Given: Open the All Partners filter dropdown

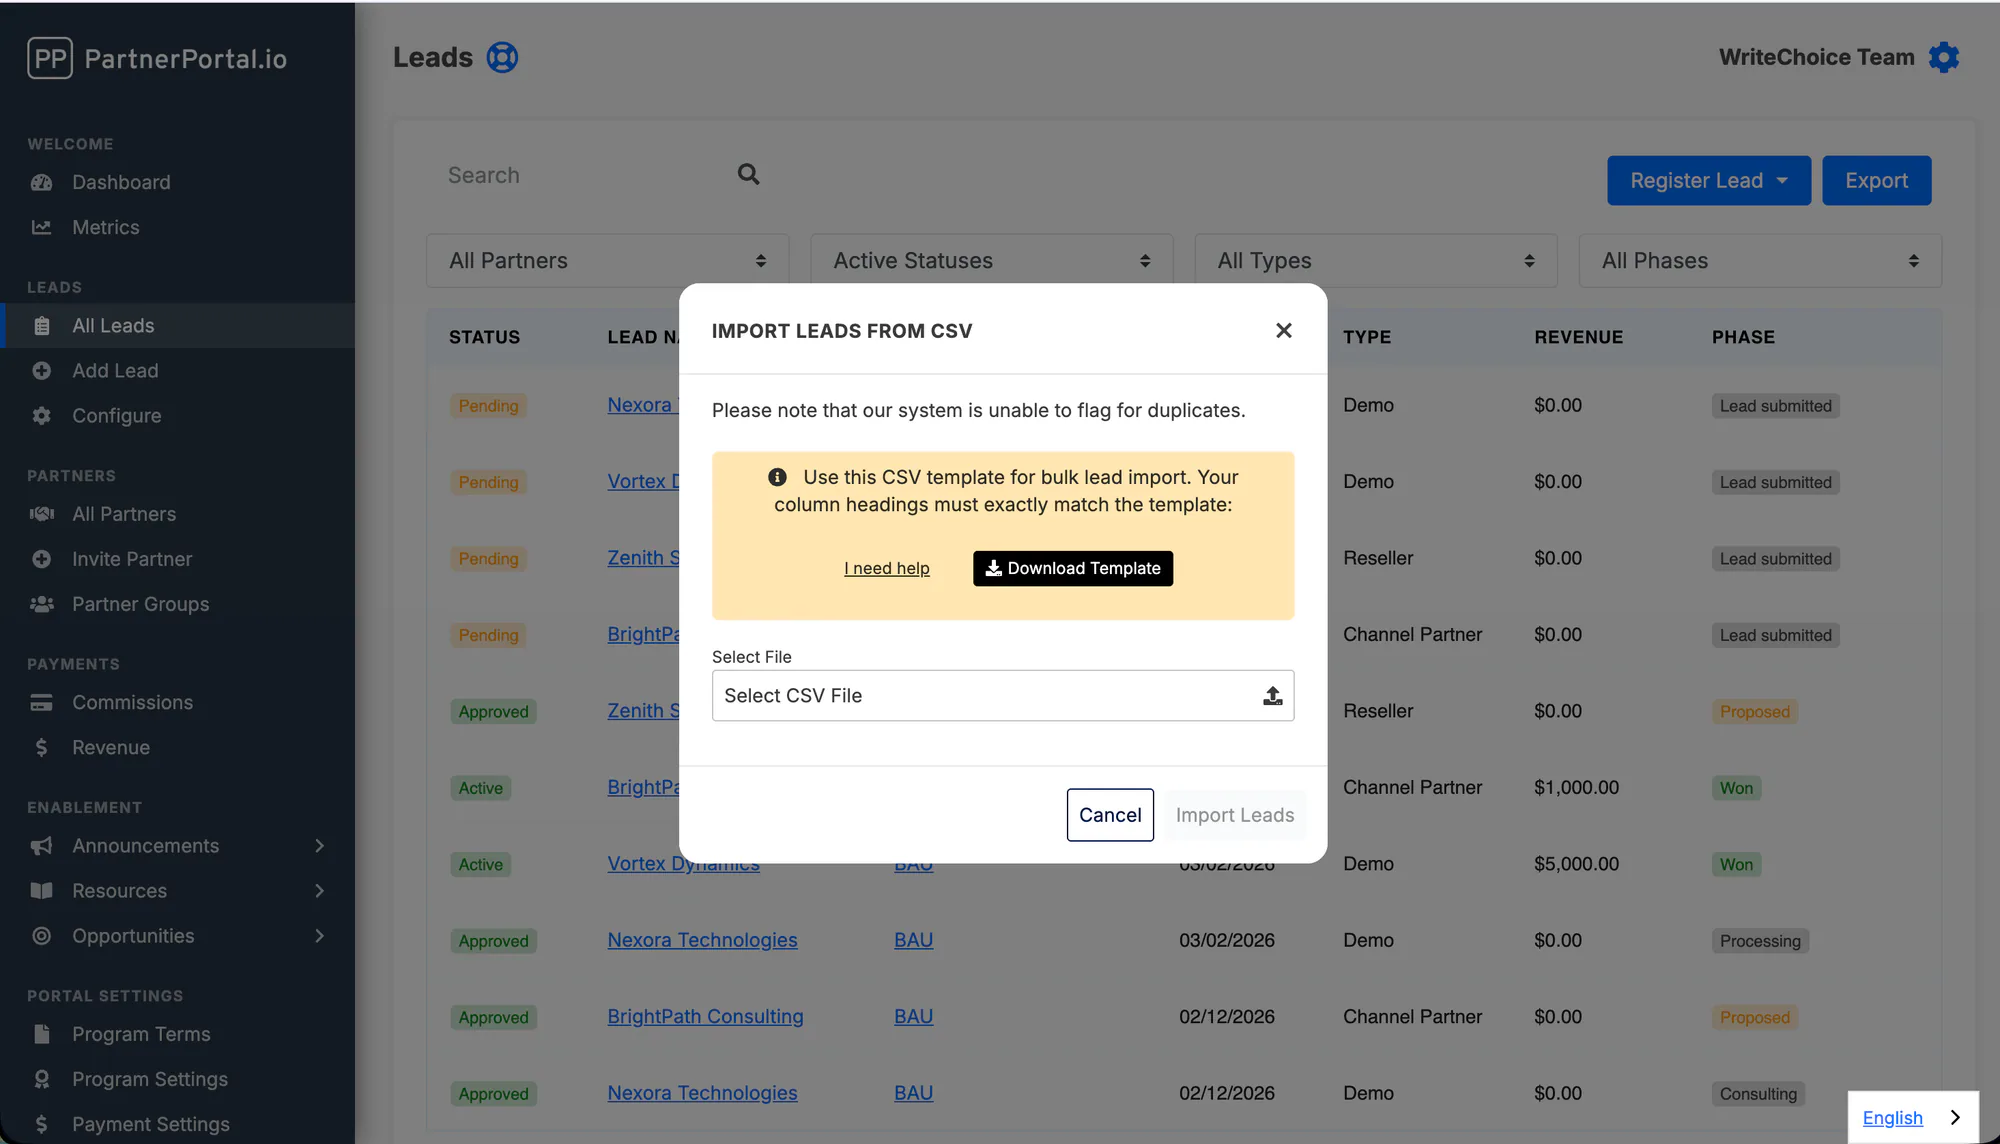Looking at the screenshot, I should pyautogui.click(x=607, y=261).
